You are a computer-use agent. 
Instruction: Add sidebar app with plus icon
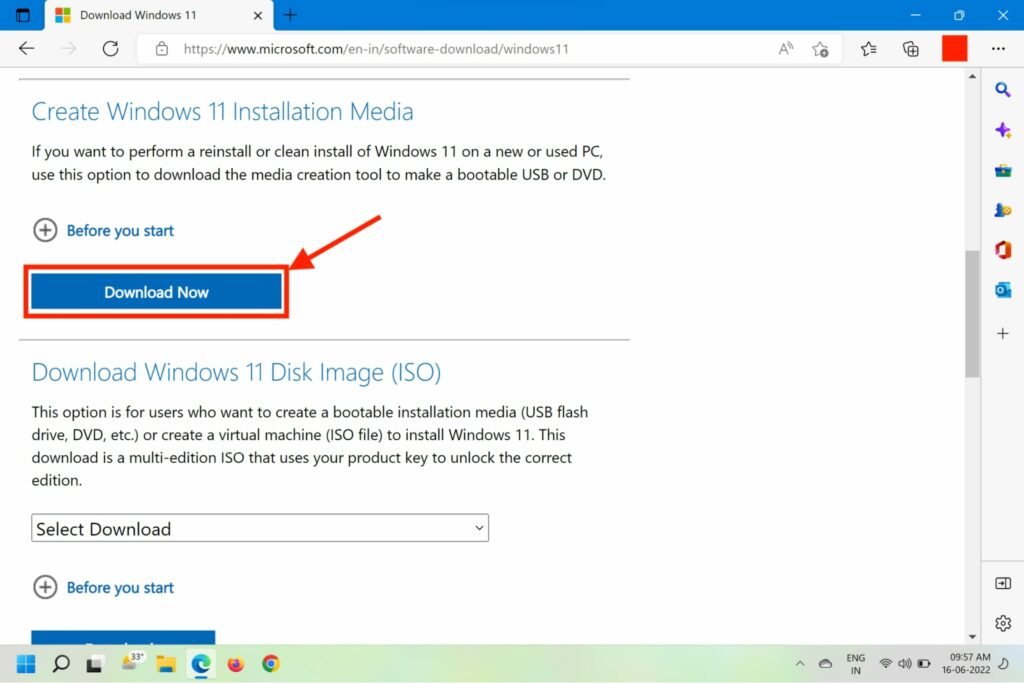coord(1002,334)
